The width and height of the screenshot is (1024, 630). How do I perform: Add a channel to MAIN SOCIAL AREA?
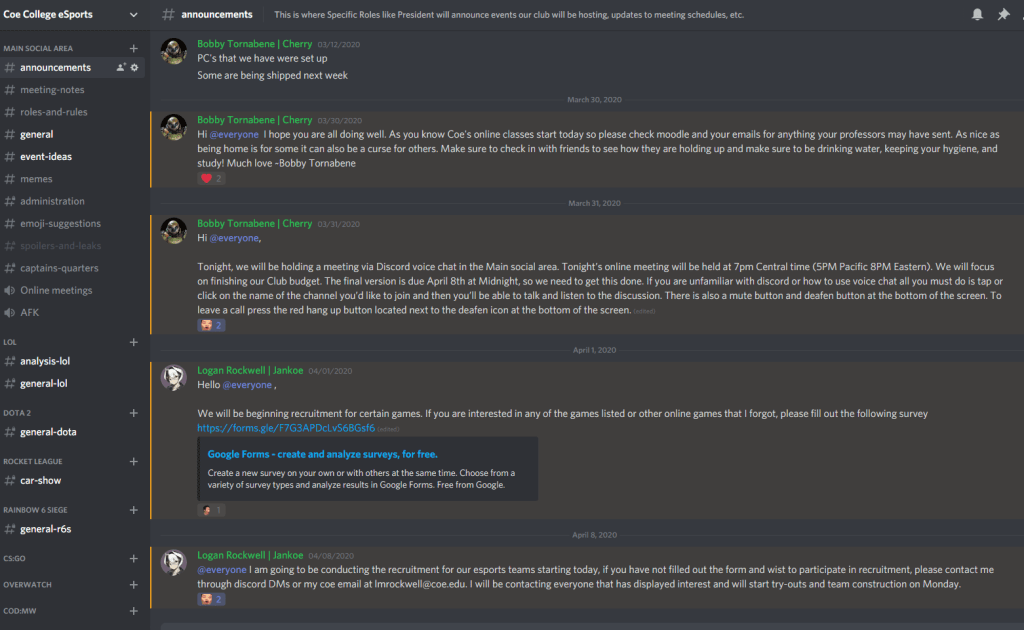click(x=134, y=48)
